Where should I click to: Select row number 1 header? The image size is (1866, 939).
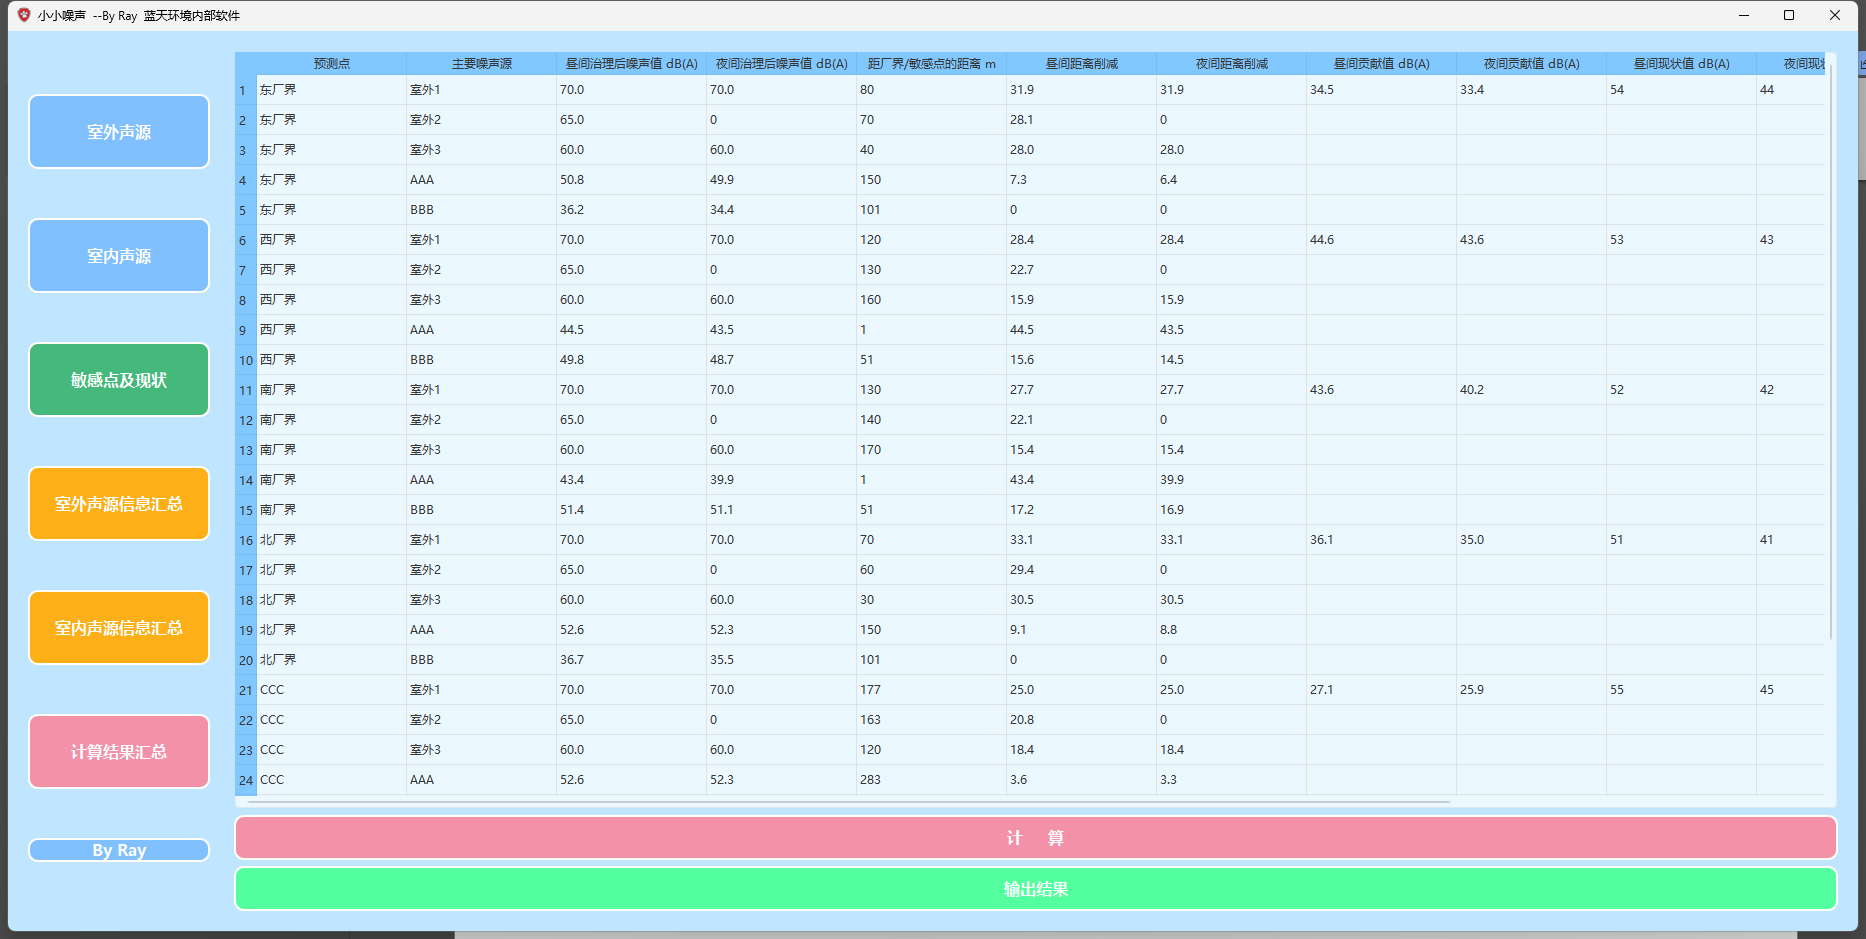coord(246,90)
